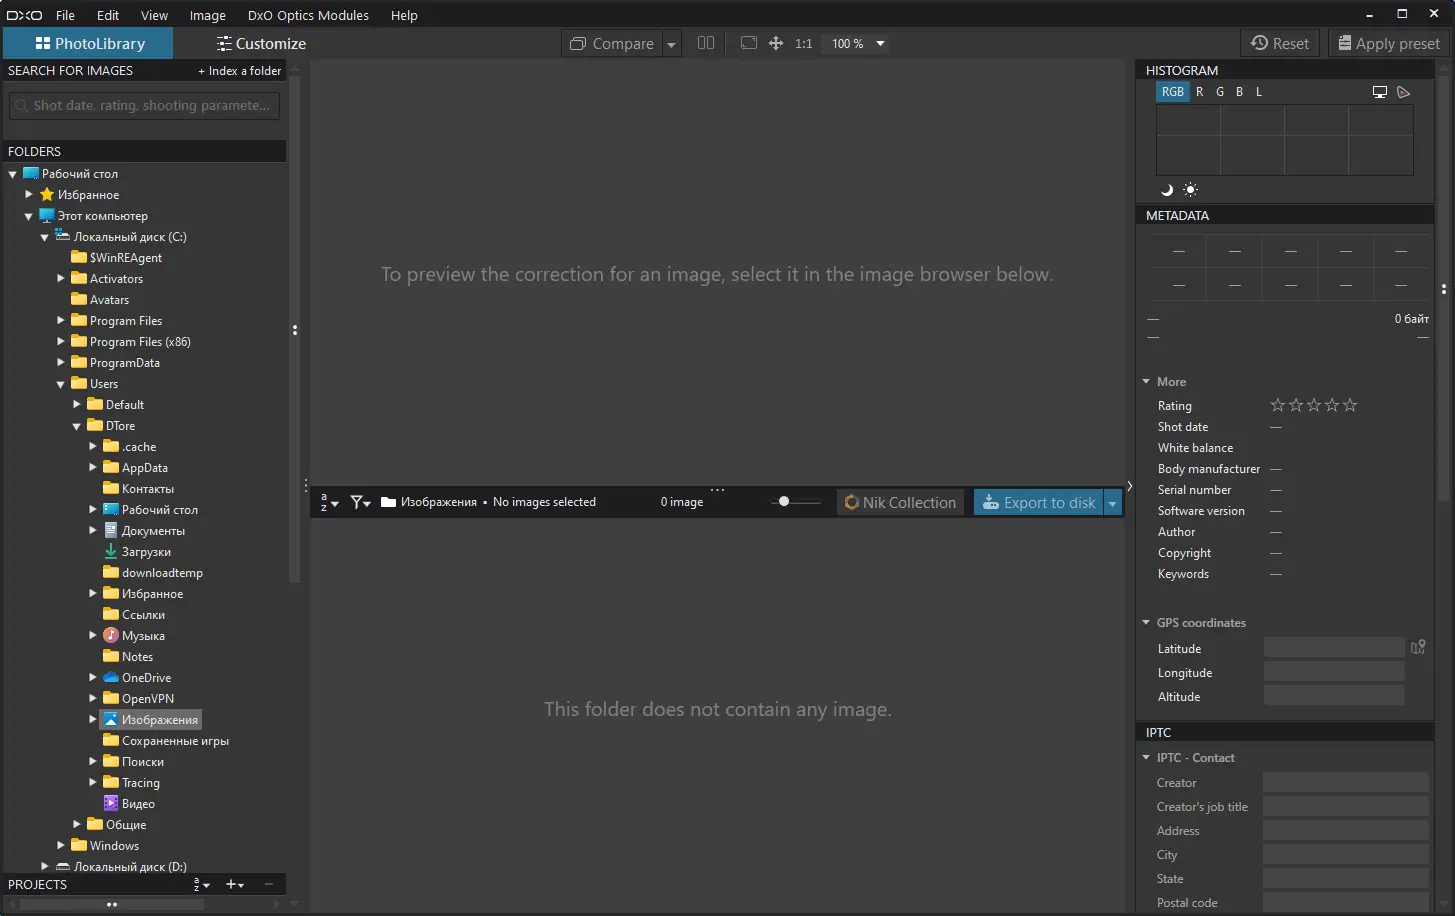
Task: Toggle destination gamut warning icon in histogram
Action: [x=1404, y=92]
